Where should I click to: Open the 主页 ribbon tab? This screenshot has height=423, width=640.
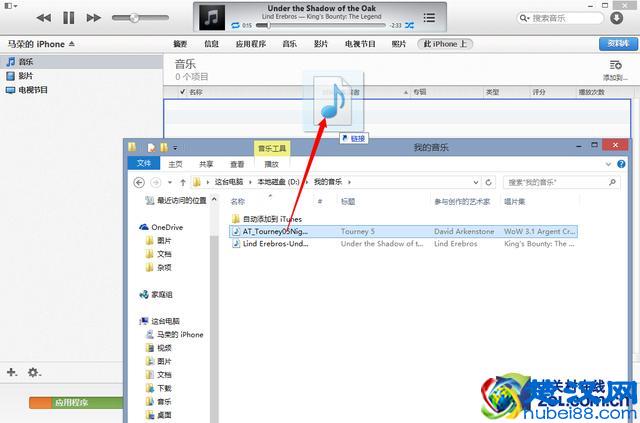175,164
